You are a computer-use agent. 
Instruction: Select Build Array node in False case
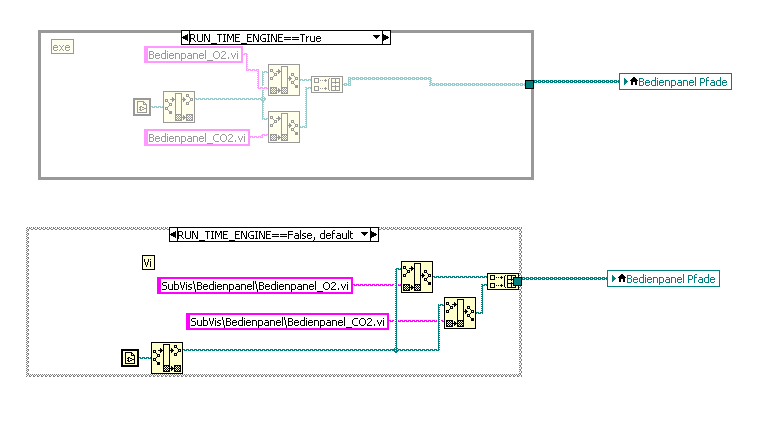(501, 281)
